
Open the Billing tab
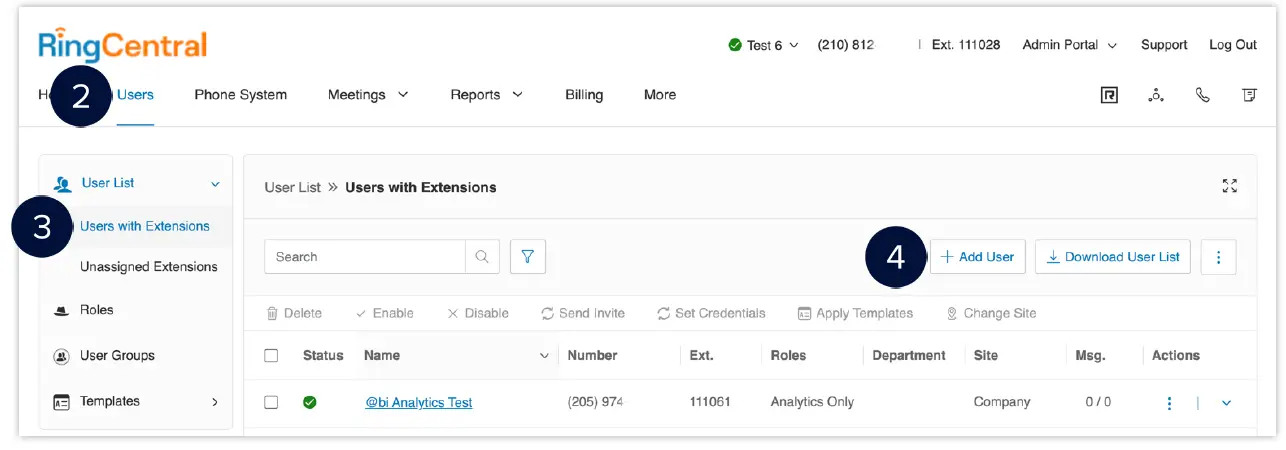point(584,95)
